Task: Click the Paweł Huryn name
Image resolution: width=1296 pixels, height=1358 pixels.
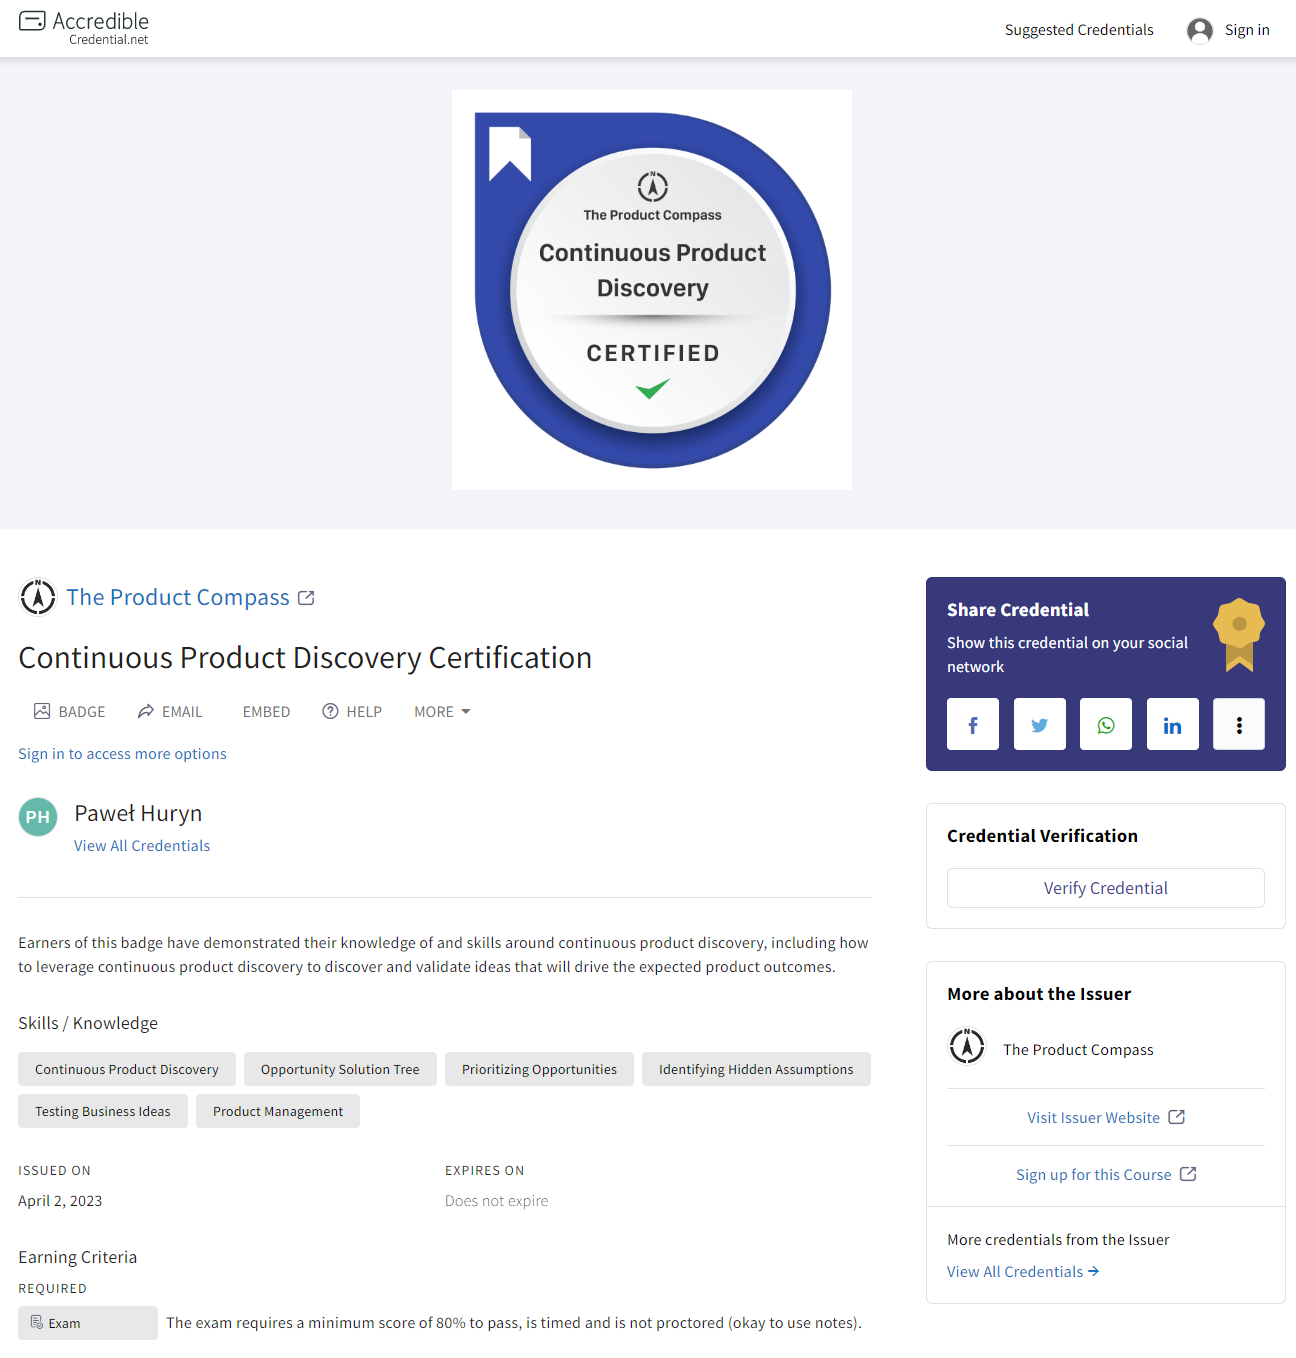Action: tap(138, 813)
